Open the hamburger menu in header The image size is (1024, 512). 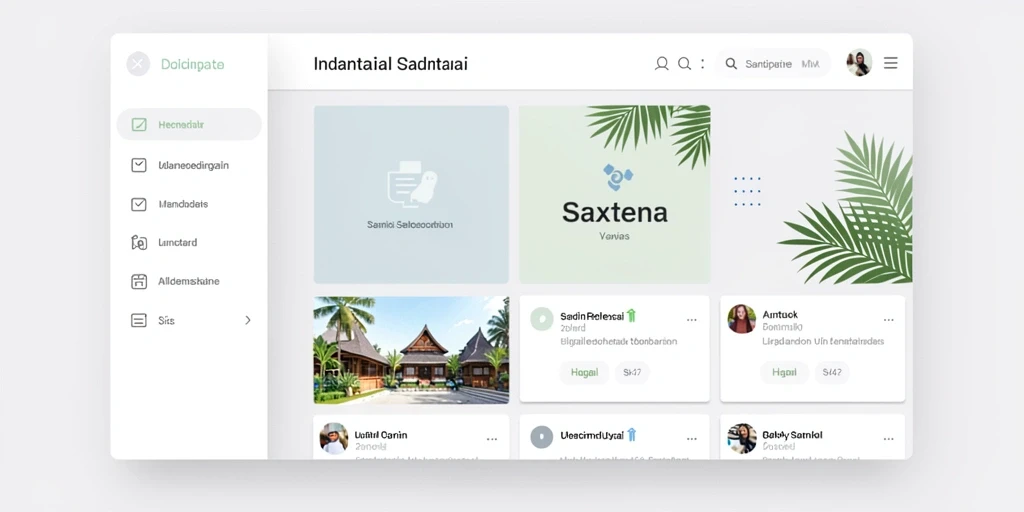(x=891, y=63)
